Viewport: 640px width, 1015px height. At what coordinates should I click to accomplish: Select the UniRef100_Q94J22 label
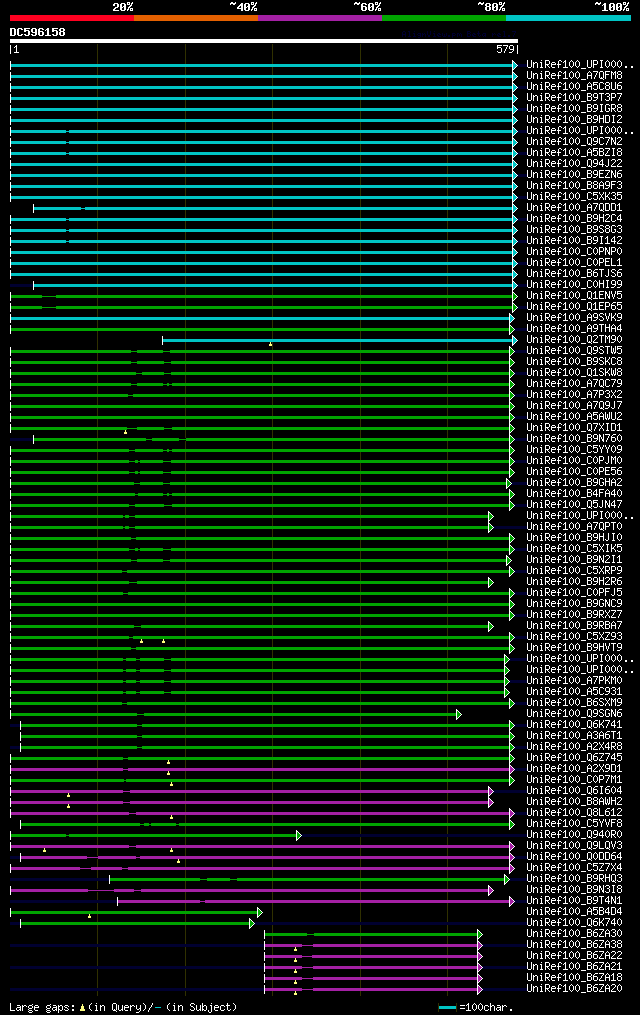click(574, 163)
